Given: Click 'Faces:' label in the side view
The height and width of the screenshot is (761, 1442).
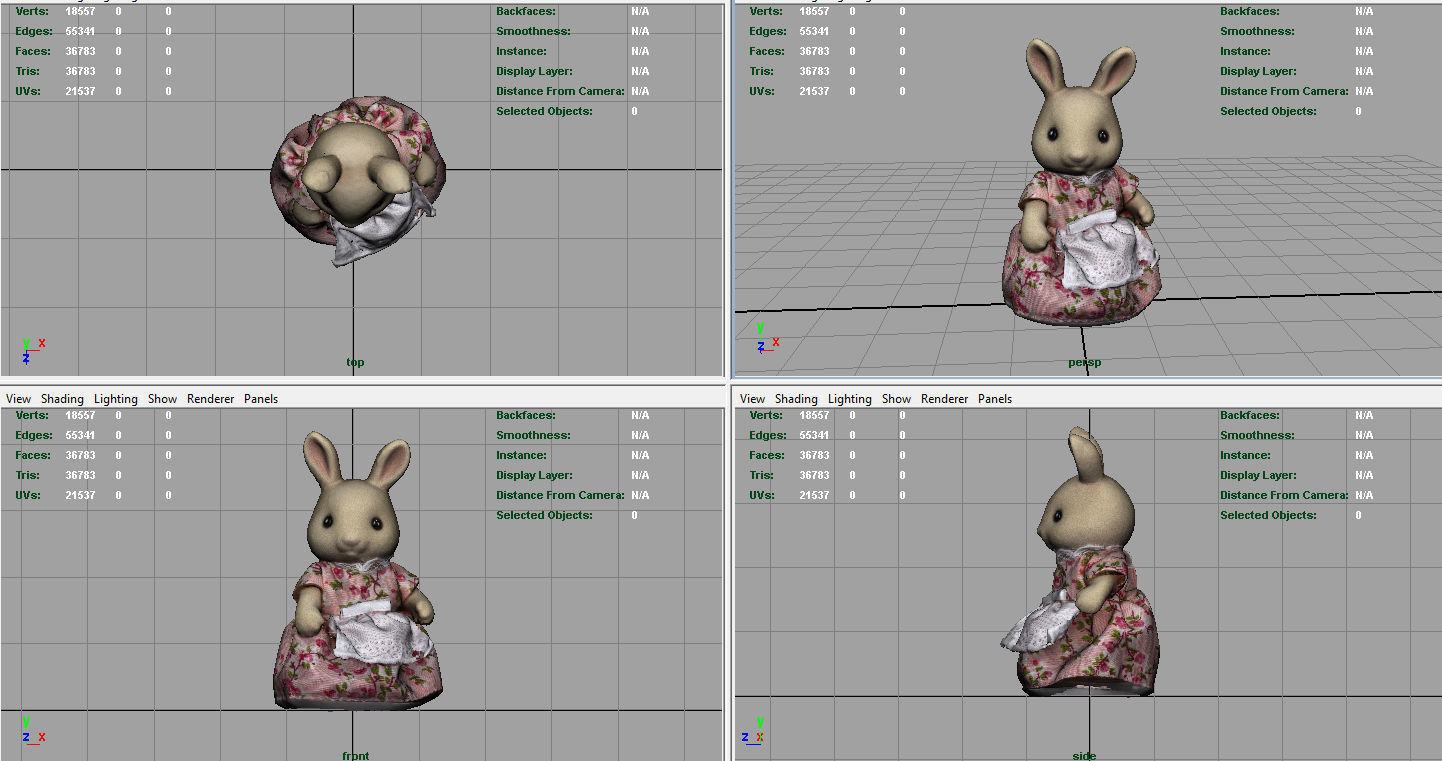Looking at the screenshot, I should coord(767,455).
